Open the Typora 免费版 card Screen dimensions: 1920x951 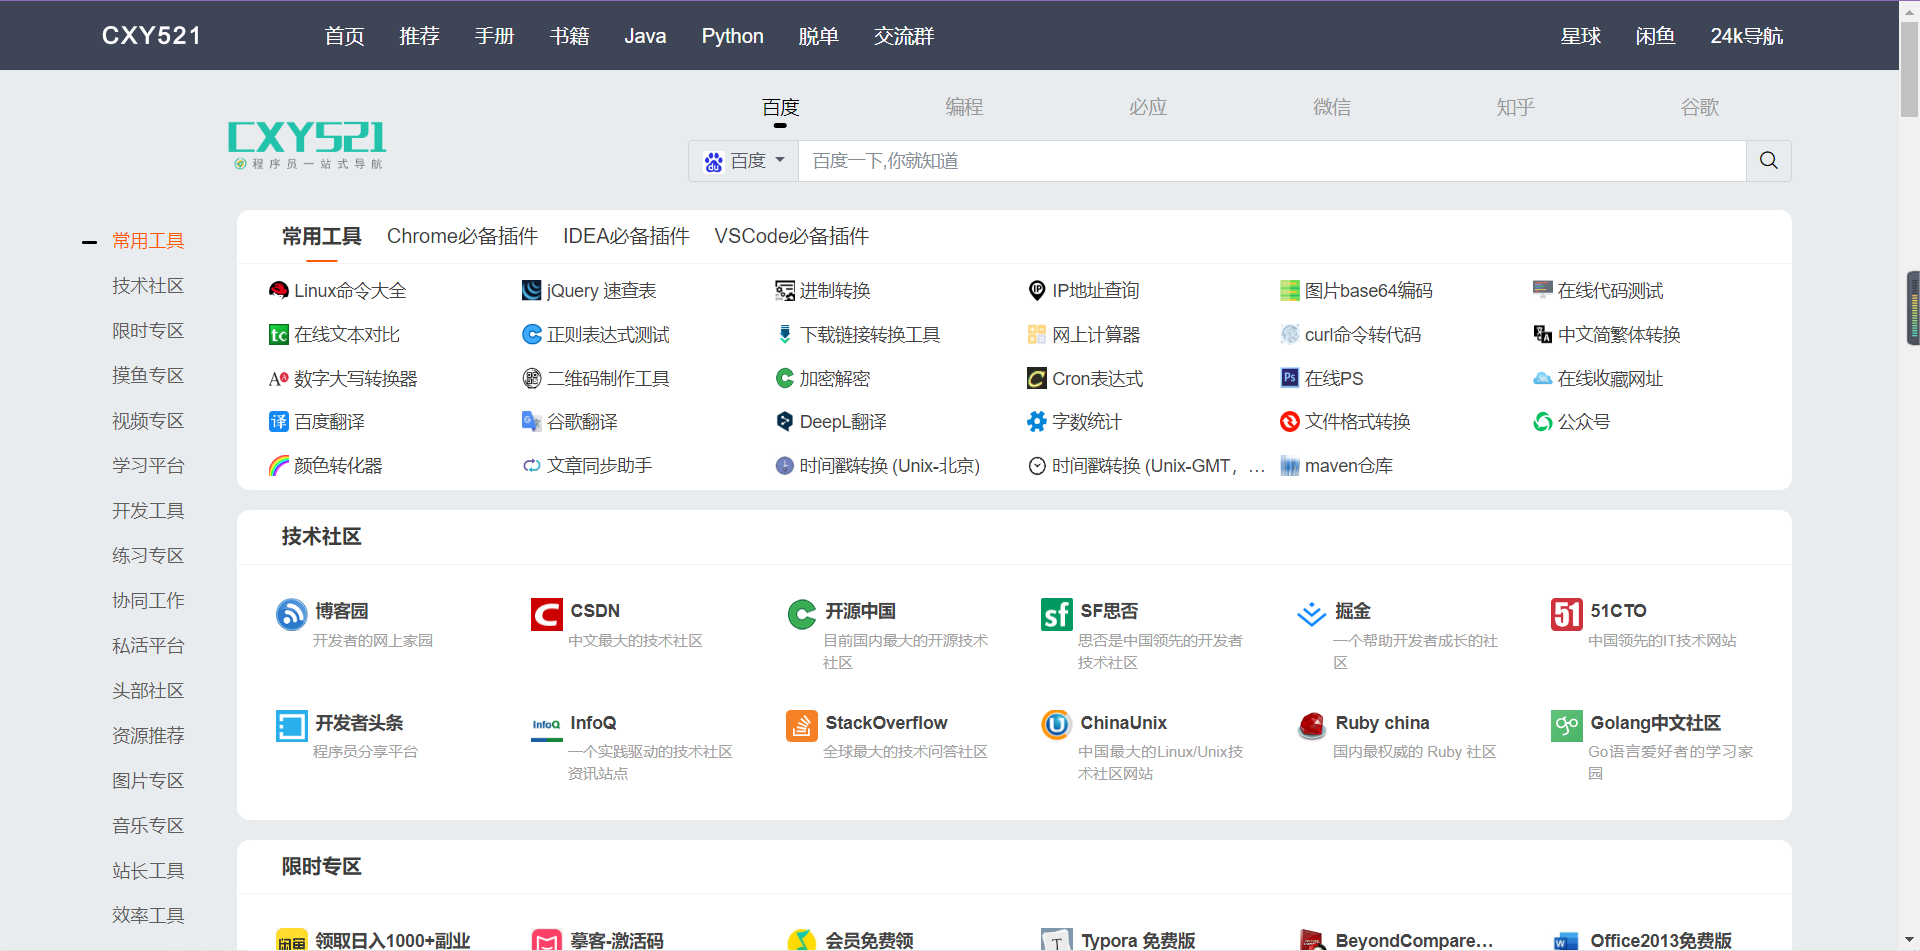click(1137, 940)
